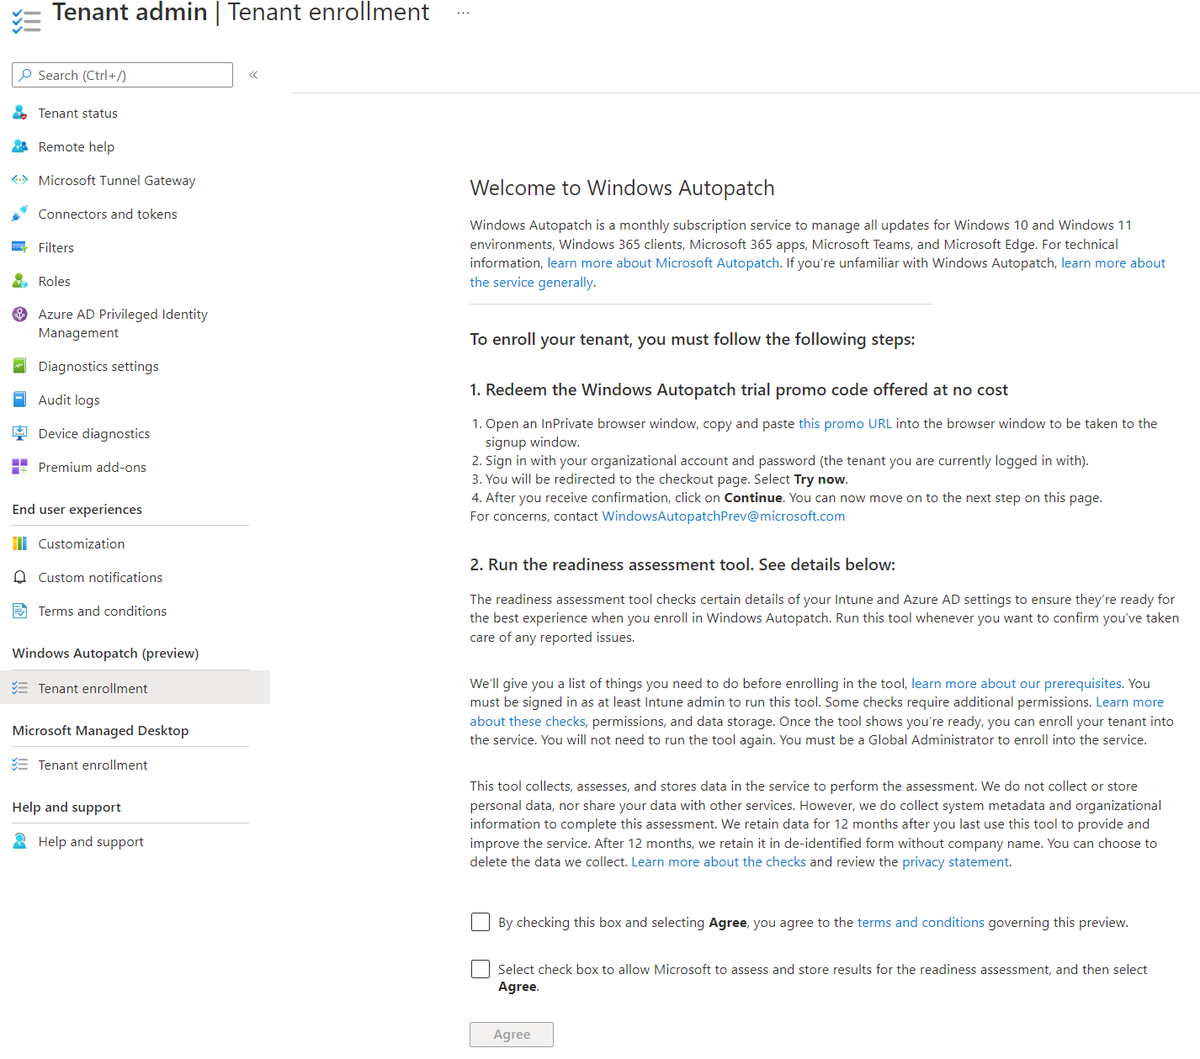This screenshot has width=1200, height=1059.
Task: Open learn more about our prerequisites link
Action: coord(1016,684)
